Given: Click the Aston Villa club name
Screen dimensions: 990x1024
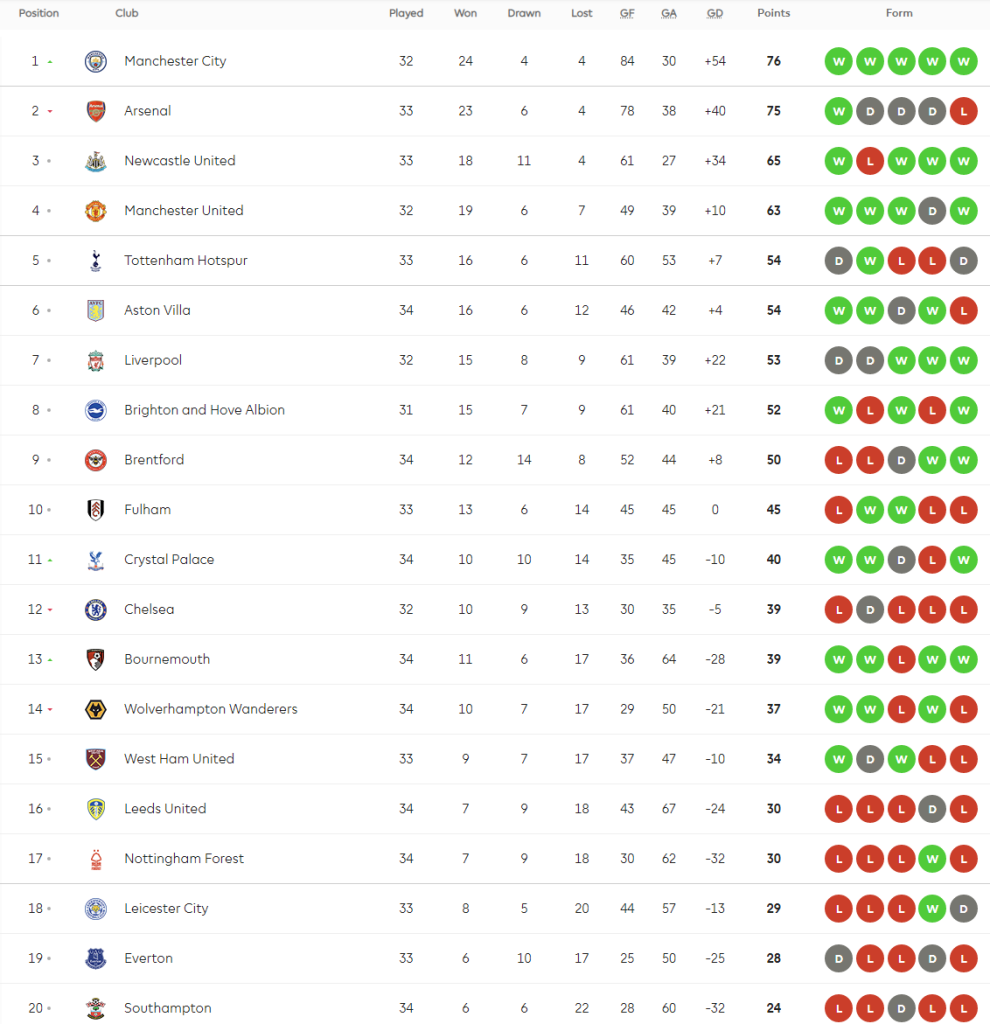Looking at the screenshot, I should (x=157, y=310).
